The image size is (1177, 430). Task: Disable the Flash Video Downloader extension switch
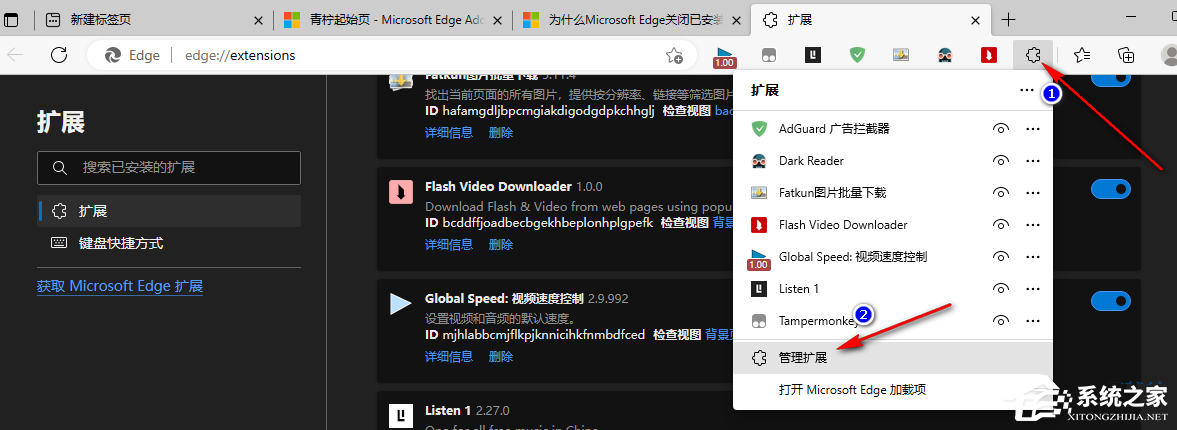(x=1110, y=189)
